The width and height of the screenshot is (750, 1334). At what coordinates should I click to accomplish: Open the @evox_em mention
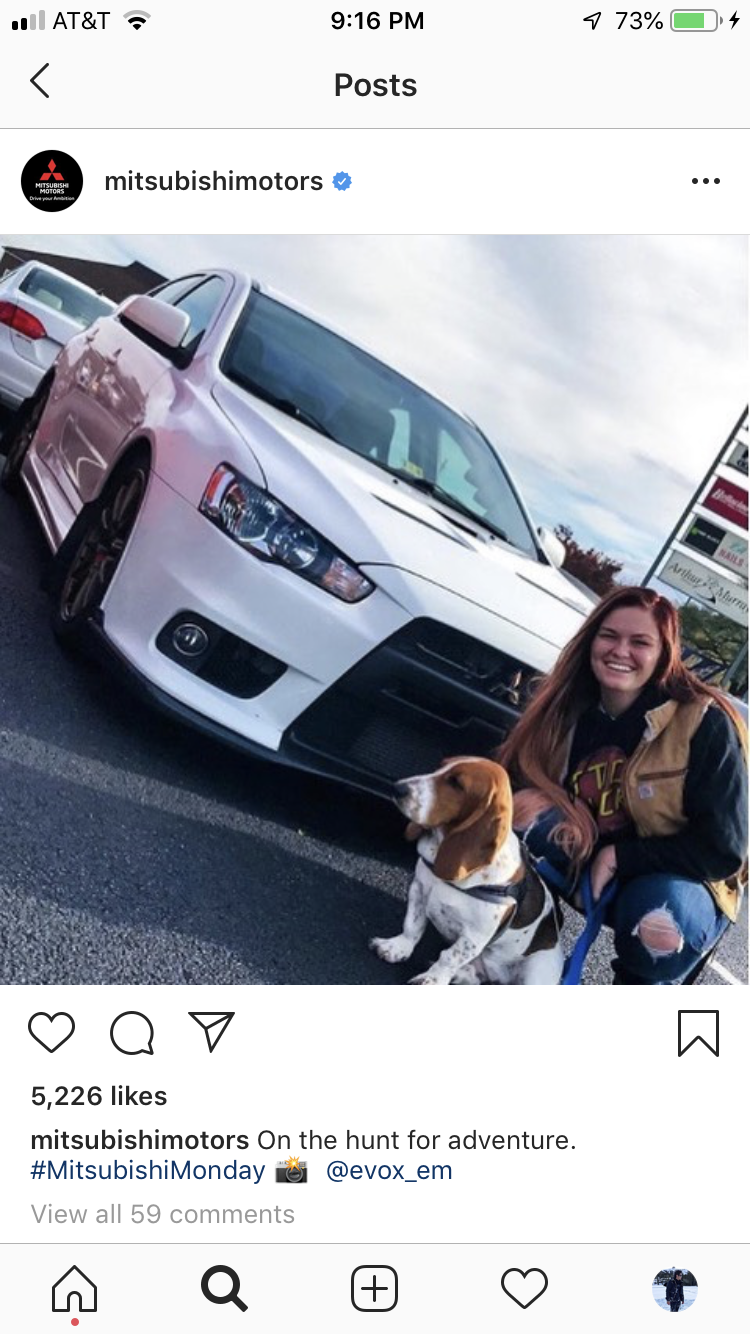pos(389,1170)
